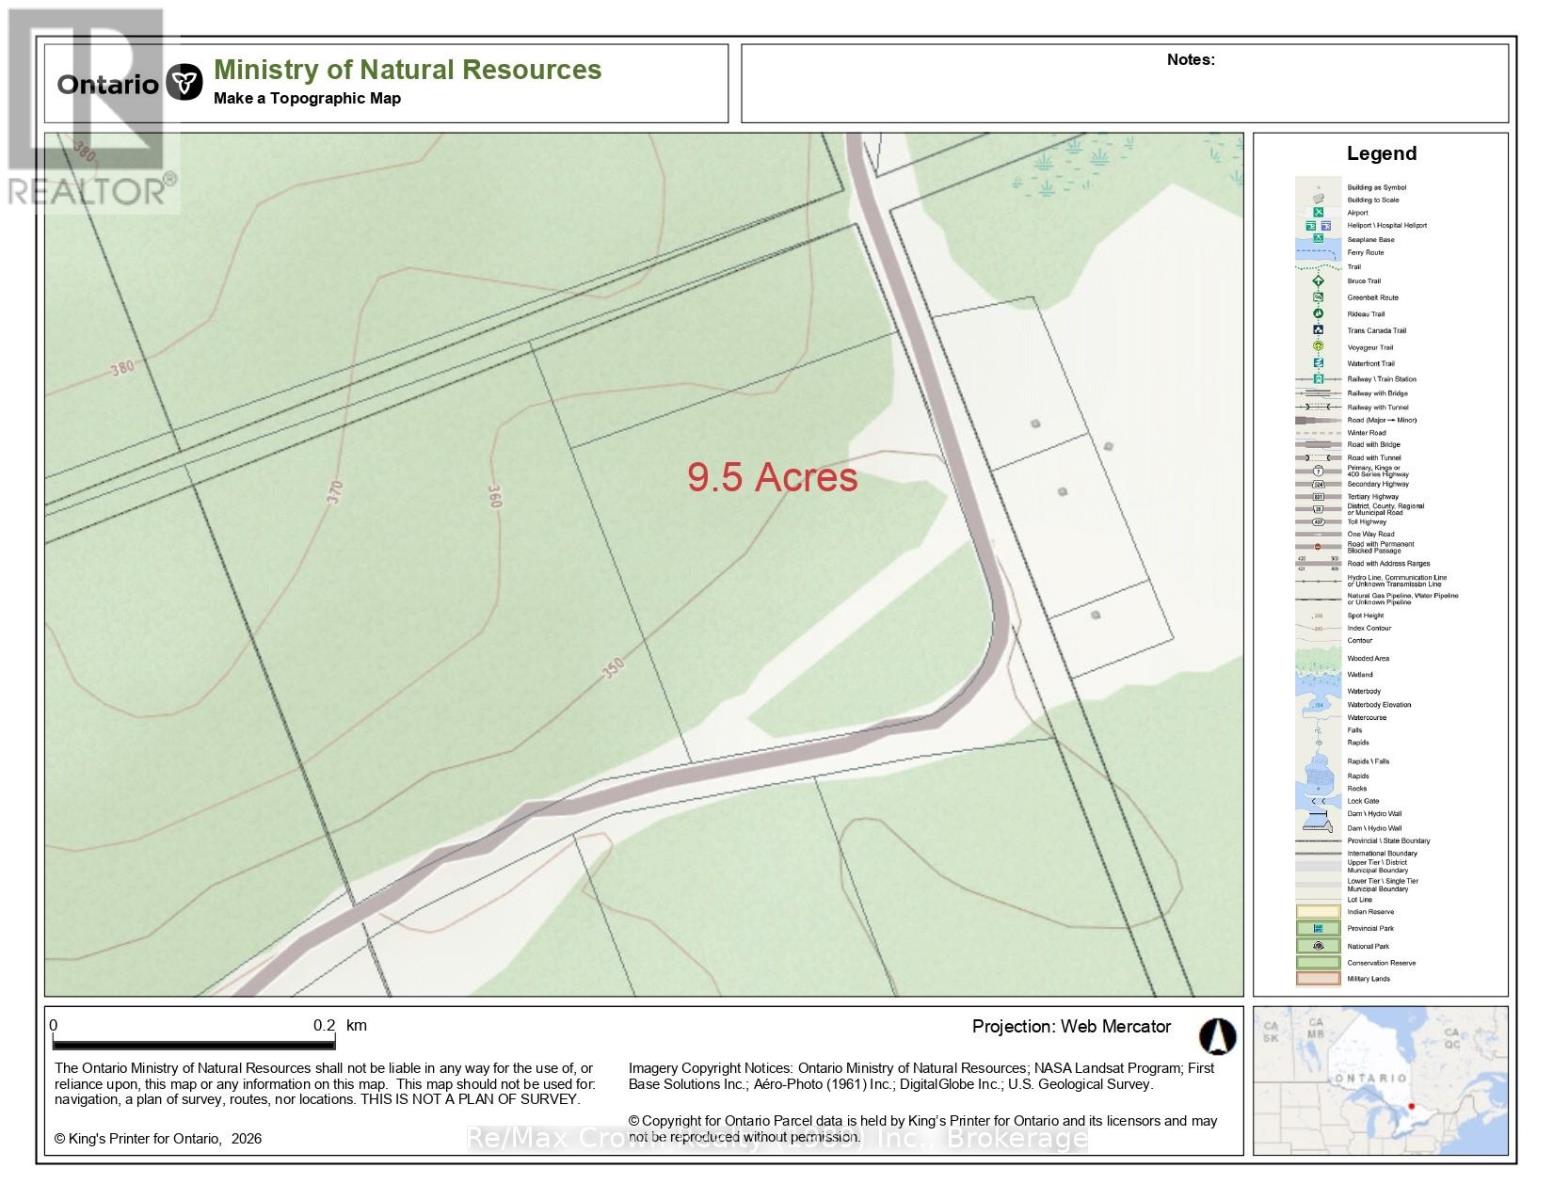1553x1200 pixels.
Task: Click the Military Lands color swatch
Action: (x=1318, y=979)
